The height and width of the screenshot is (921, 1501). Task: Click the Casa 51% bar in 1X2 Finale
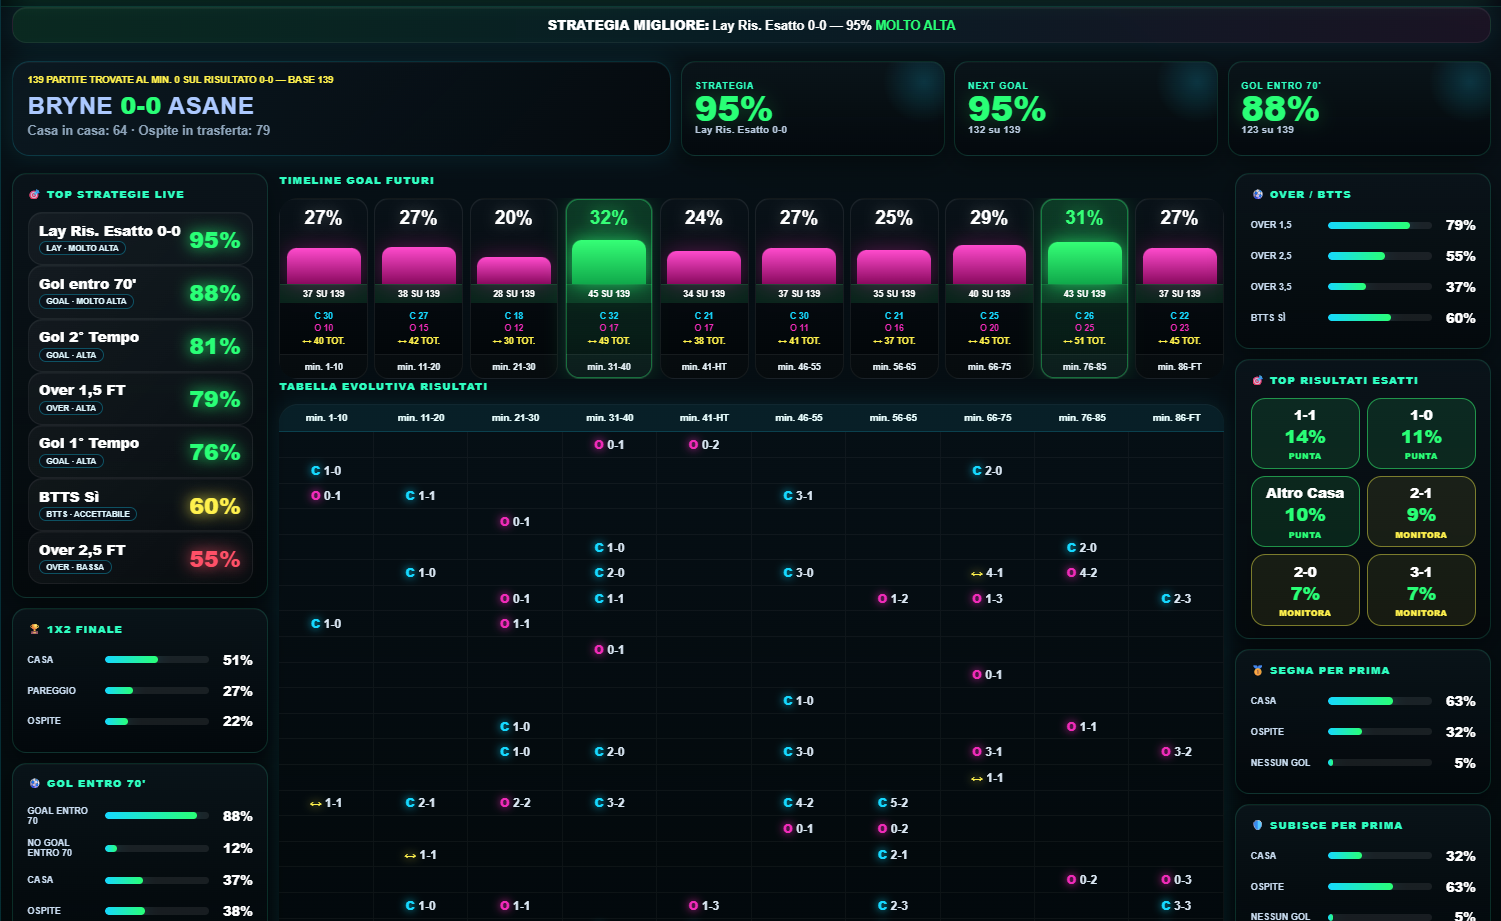click(157, 660)
